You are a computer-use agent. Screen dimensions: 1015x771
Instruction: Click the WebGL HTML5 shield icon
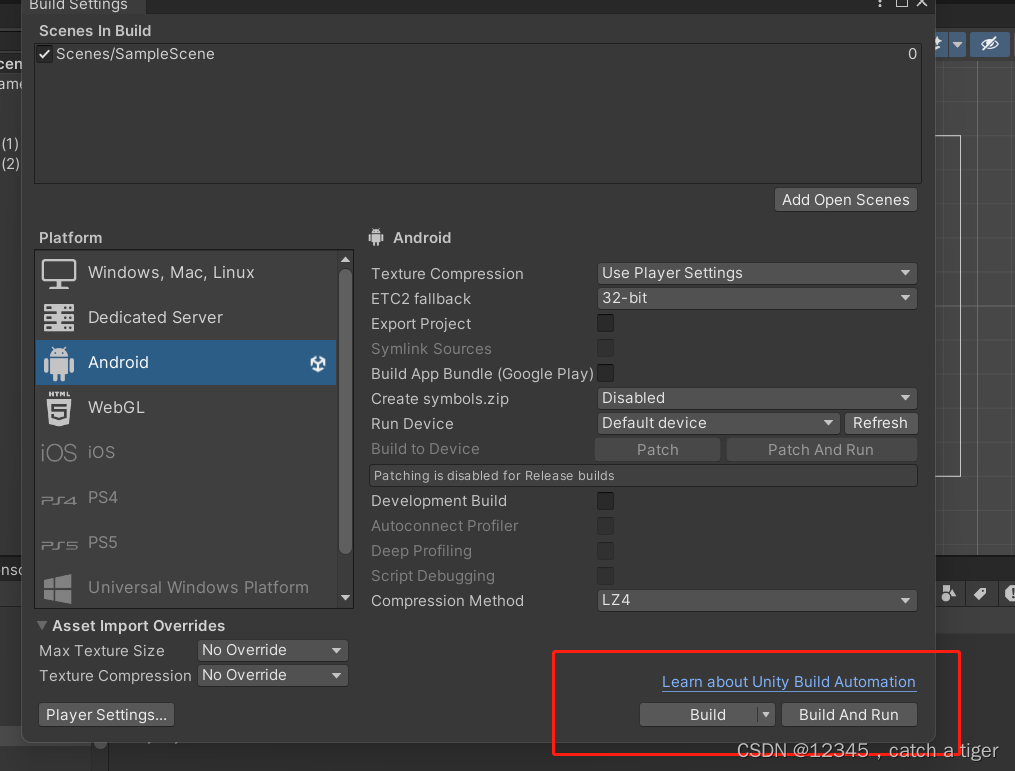(x=59, y=408)
